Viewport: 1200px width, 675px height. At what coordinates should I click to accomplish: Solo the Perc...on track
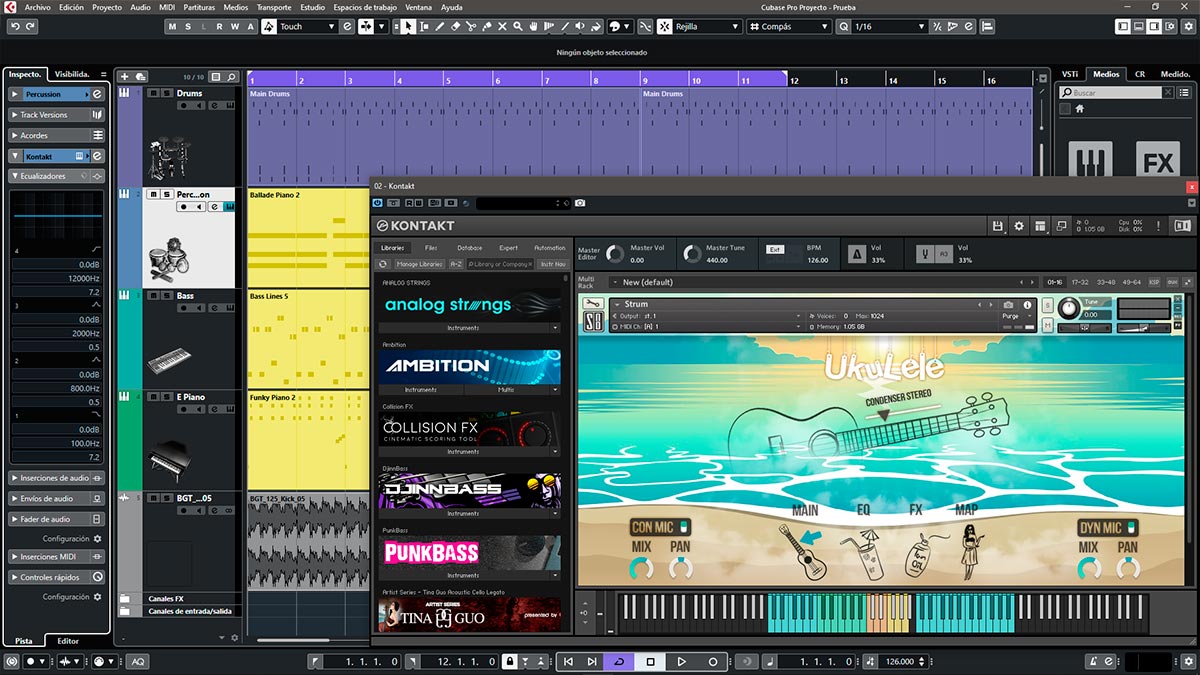click(165, 194)
